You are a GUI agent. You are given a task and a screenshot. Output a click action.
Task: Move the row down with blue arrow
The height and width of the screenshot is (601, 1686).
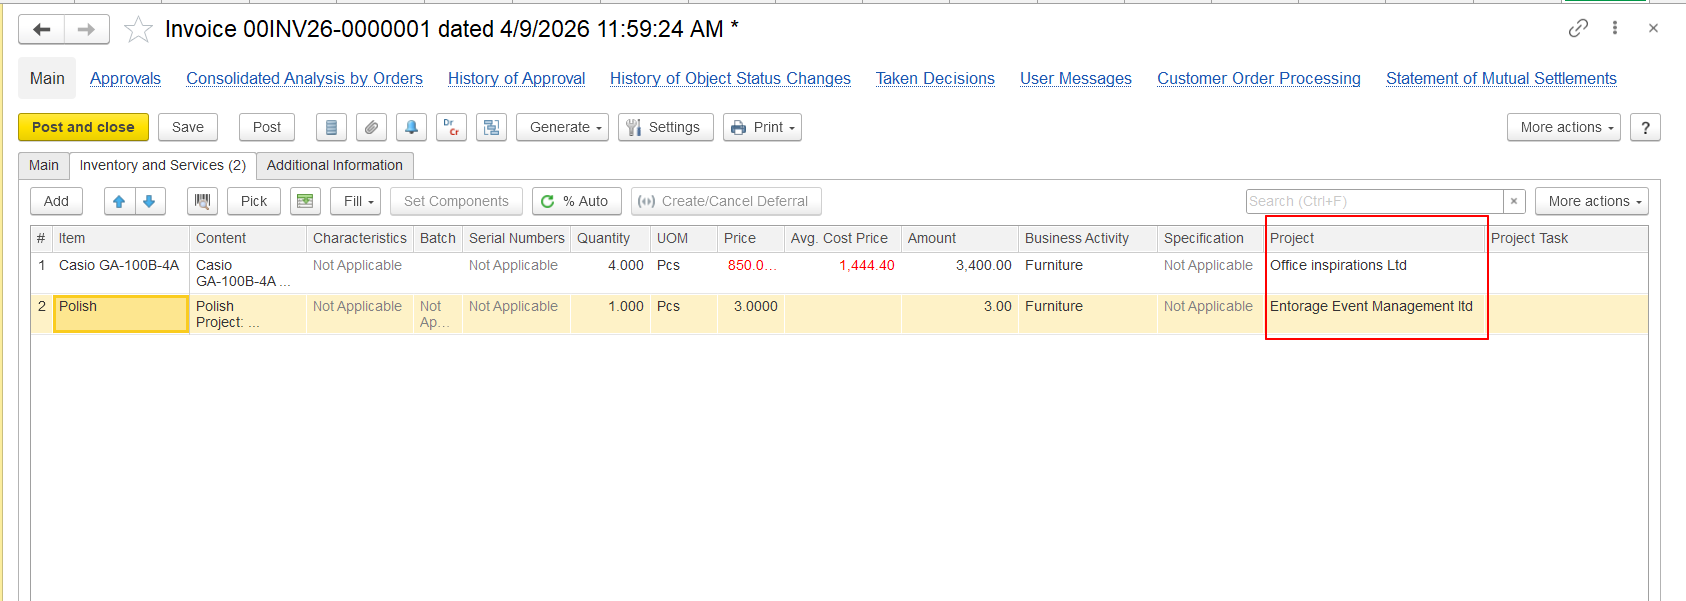[x=149, y=201]
